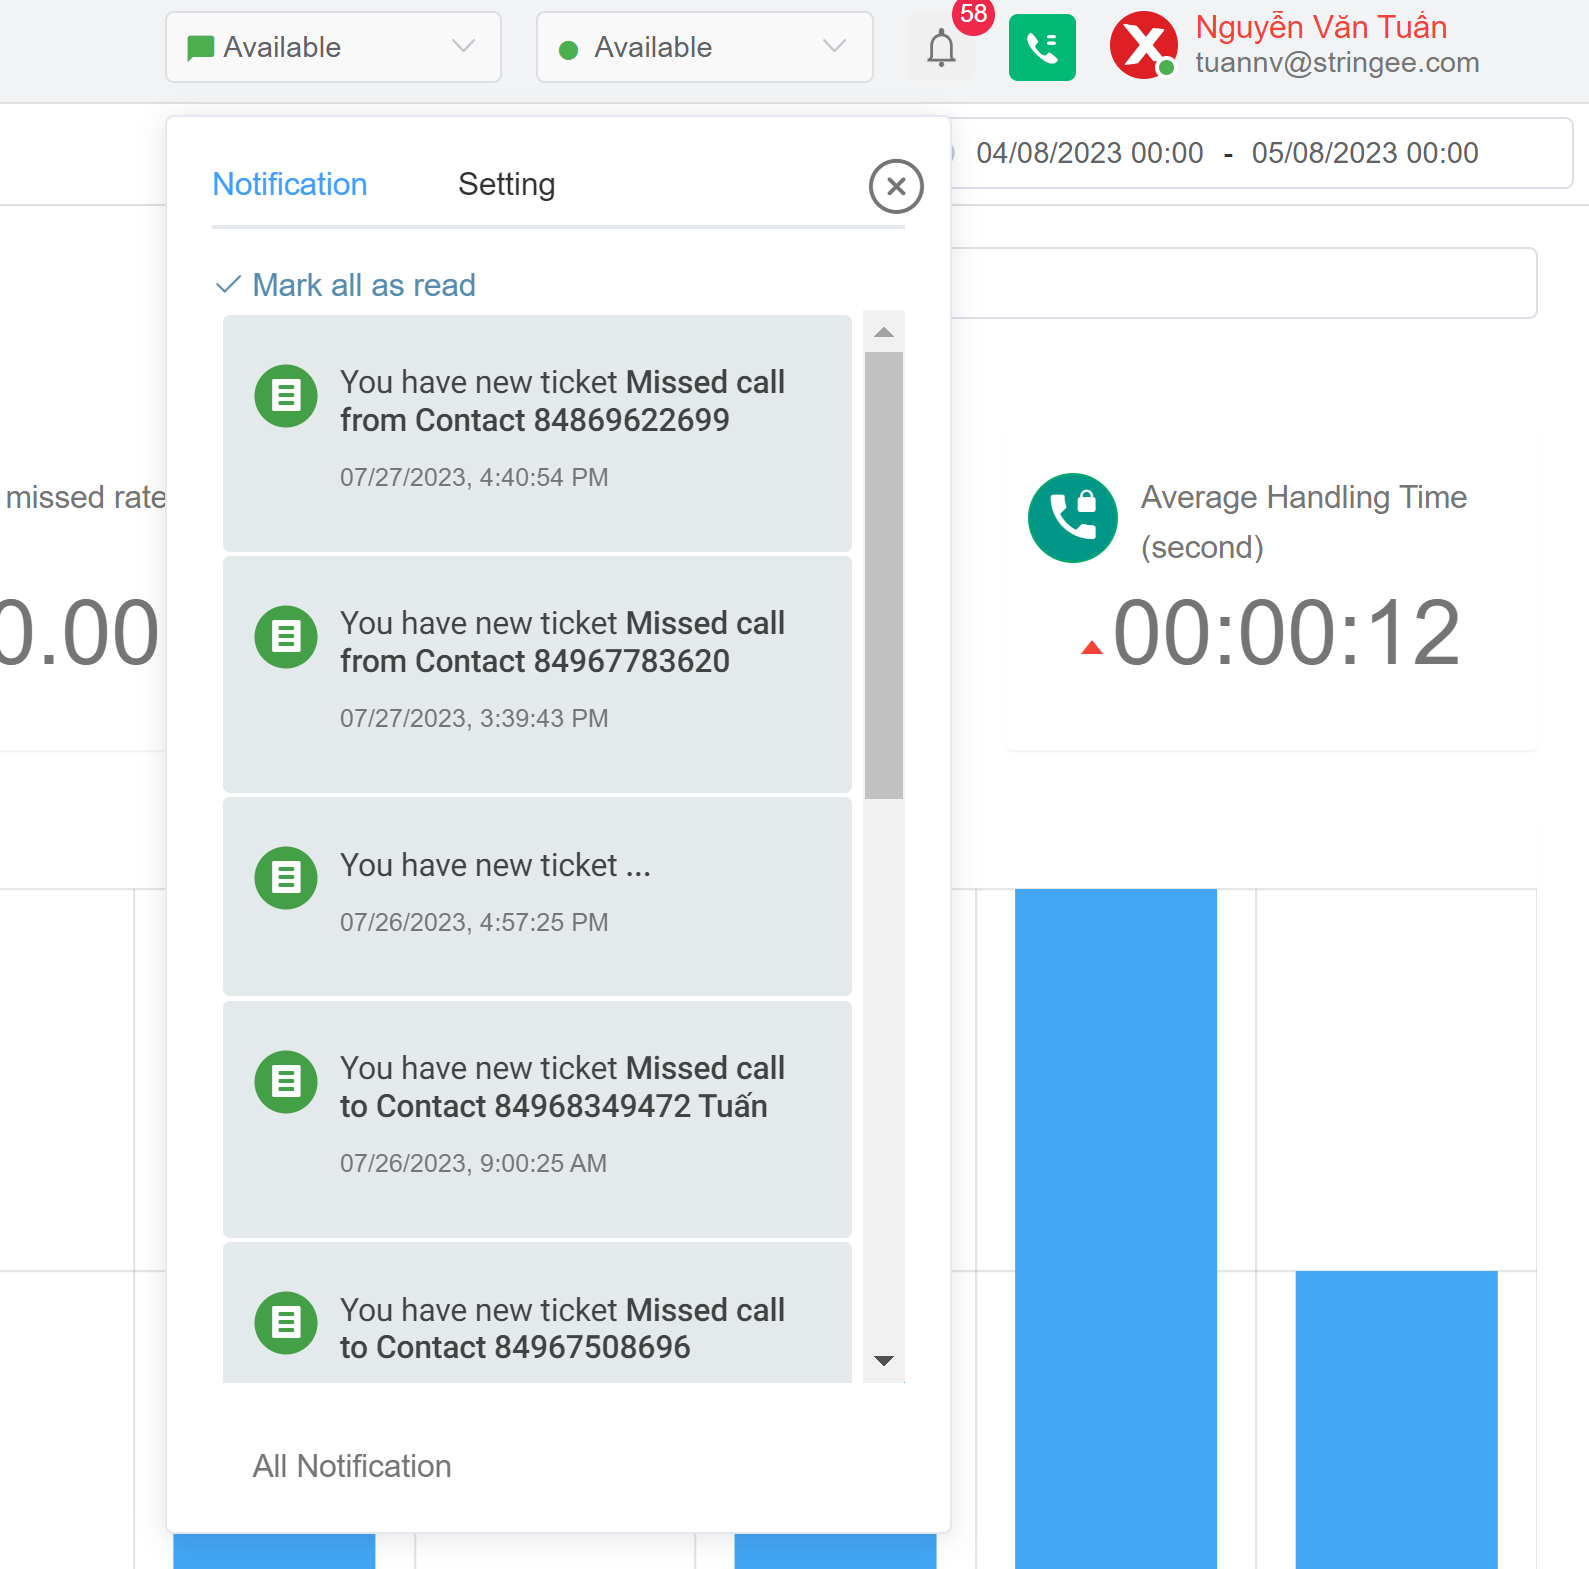Screen dimensions: 1589x1569
Task: Open the green softphone dialer icon
Action: click(x=1042, y=47)
